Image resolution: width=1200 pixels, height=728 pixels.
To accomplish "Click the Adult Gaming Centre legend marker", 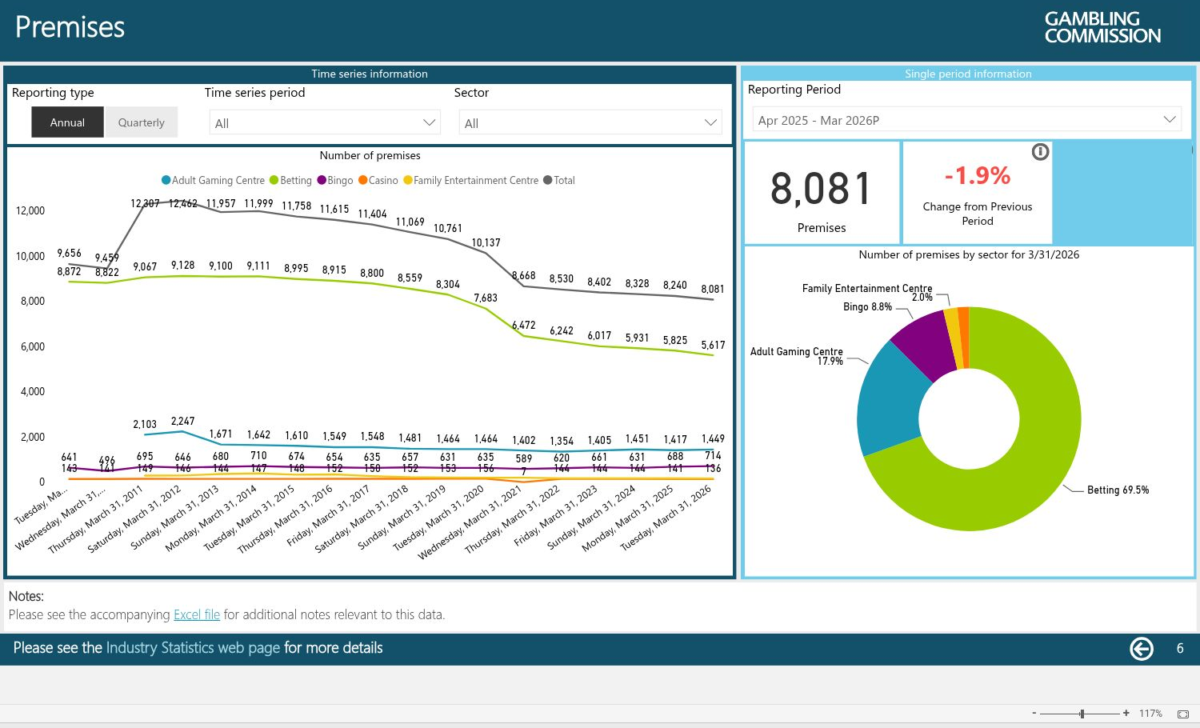I will point(166,181).
